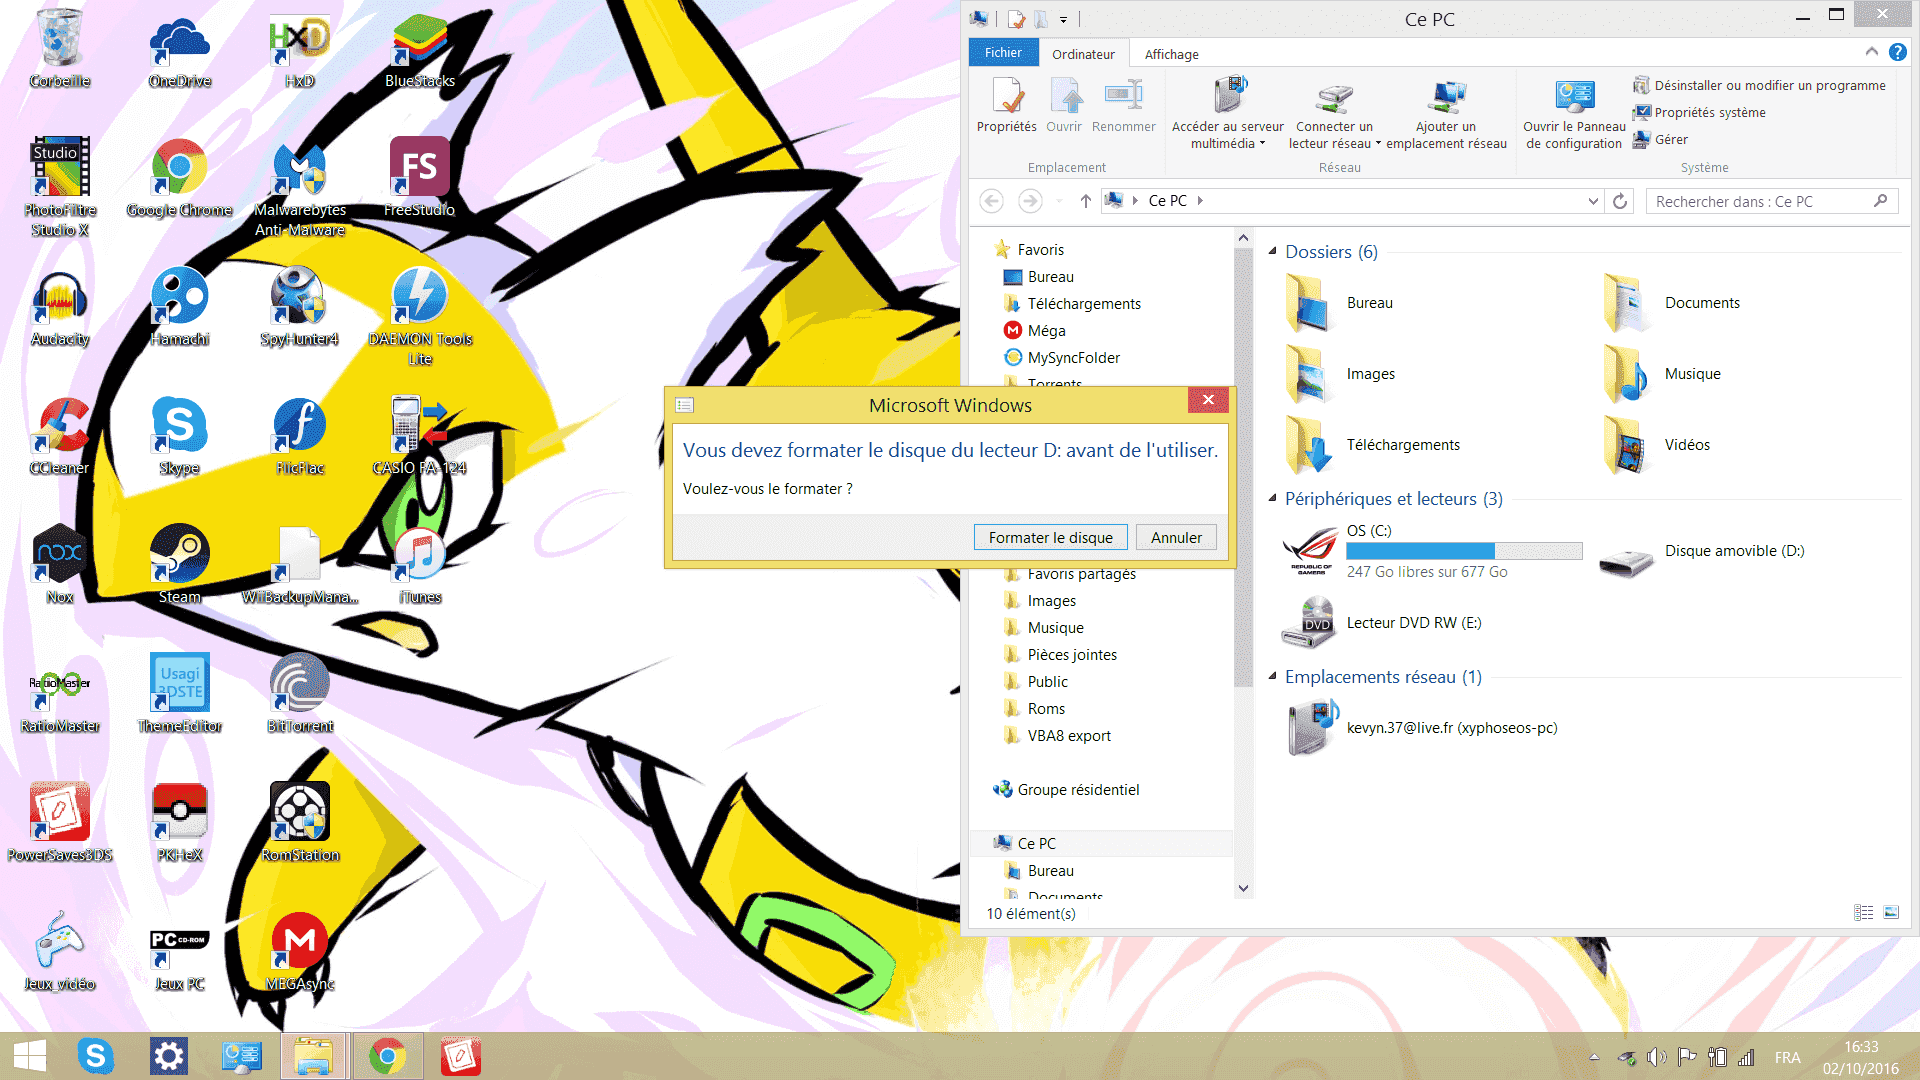Screen dimensions: 1920x1080
Task: Click the FRA language indicator
Action: (x=1787, y=1057)
